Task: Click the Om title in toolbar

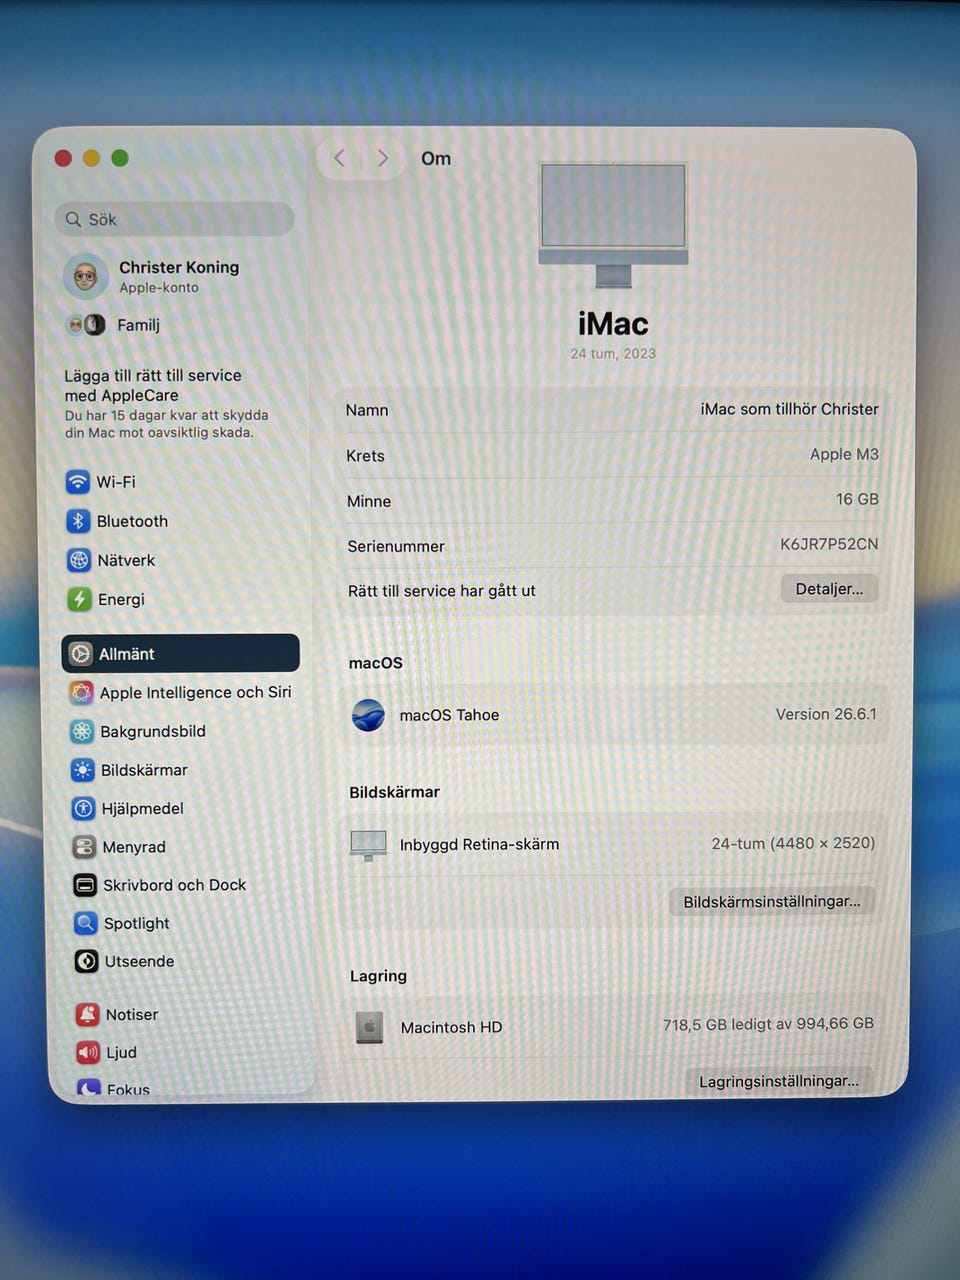Action: pyautogui.click(x=436, y=158)
